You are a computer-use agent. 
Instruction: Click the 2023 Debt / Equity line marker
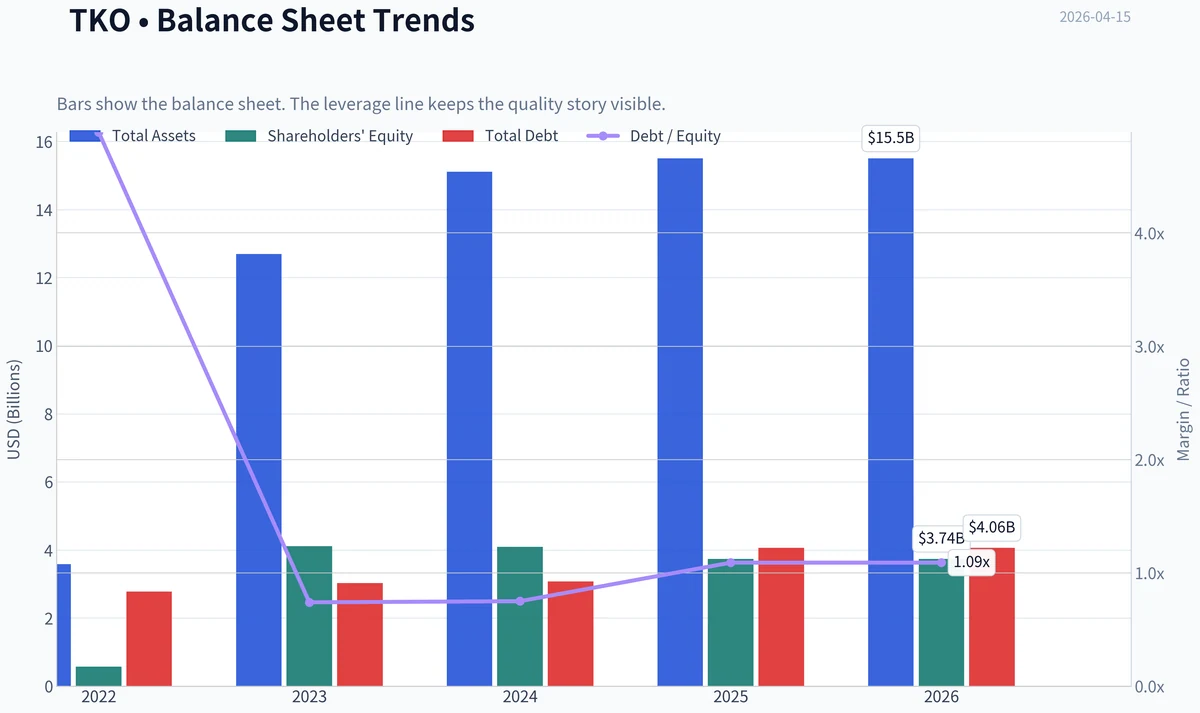309,602
